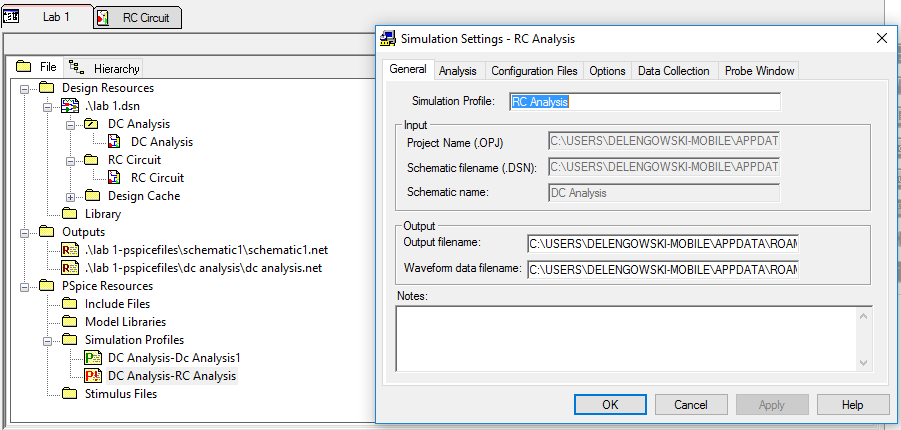This screenshot has width=901, height=430.
Task: Collapse the Design Resources tree node
Action: point(24,89)
